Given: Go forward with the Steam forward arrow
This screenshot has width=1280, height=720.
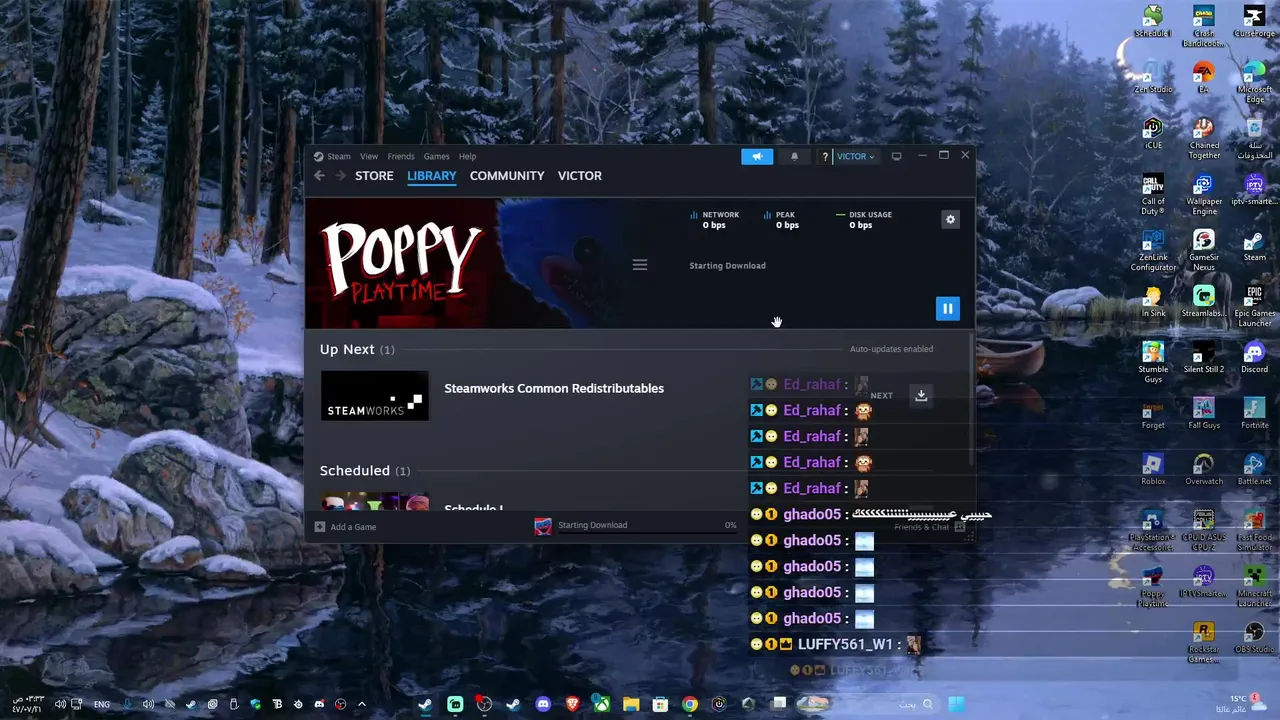Looking at the screenshot, I should click(x=340, y=176).
